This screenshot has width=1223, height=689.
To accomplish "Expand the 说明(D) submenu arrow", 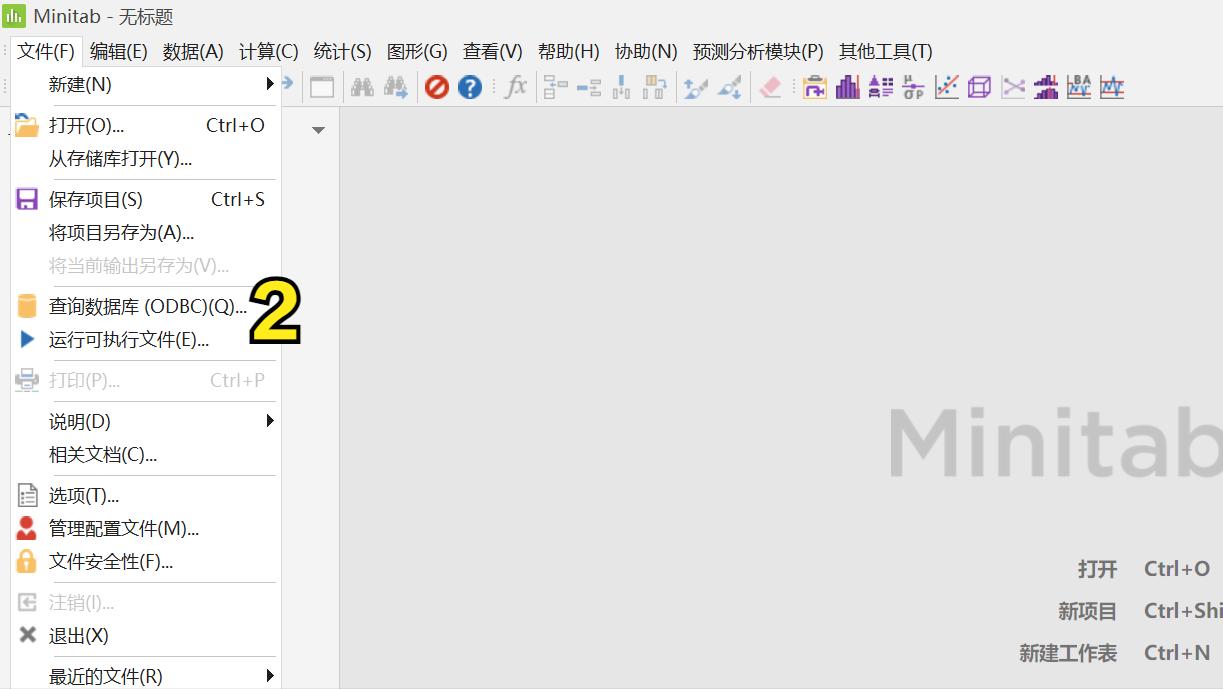I will (x=268, y=421).
